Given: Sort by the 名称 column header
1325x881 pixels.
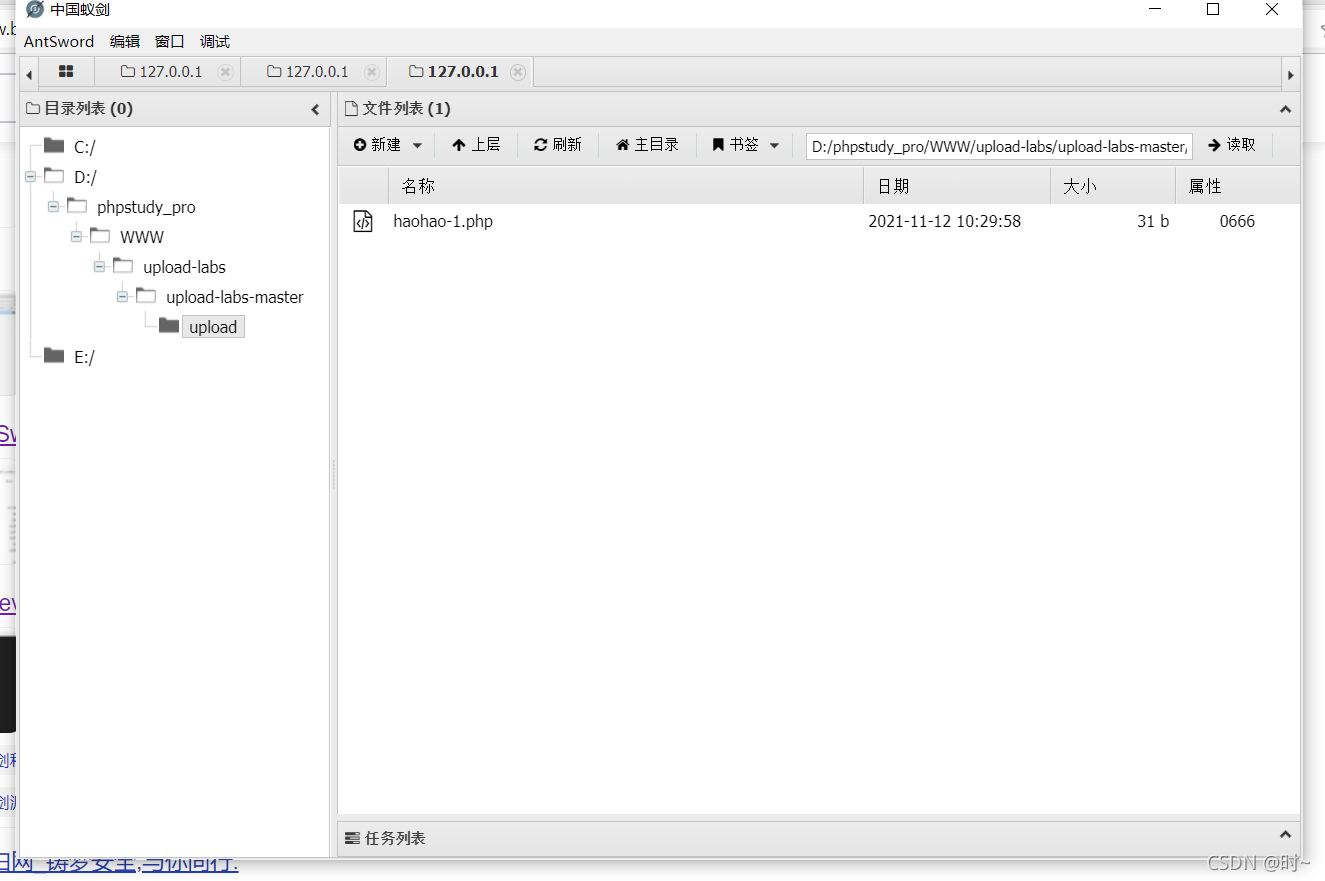Looking at the screenshot, I should point(626,186).
